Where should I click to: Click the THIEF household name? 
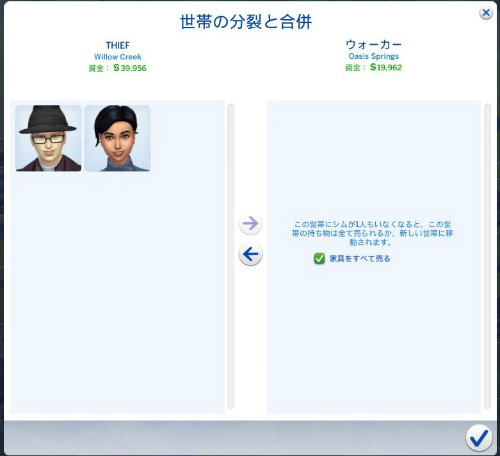click(x=117, y=45)
